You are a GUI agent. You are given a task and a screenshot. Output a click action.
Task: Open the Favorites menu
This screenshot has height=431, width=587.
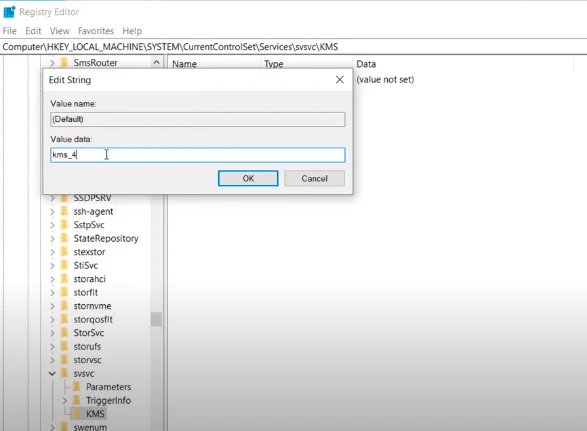[x=96, y=31]
